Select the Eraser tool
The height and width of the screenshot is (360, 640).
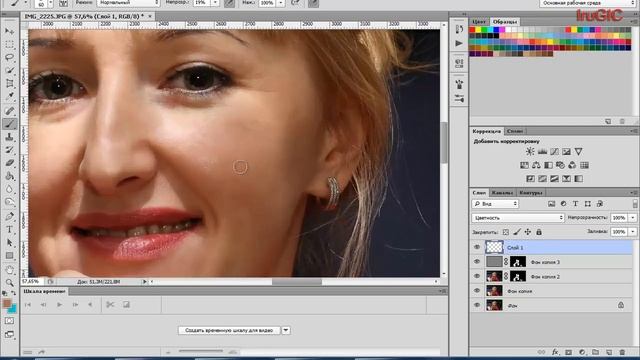[9, 163]
